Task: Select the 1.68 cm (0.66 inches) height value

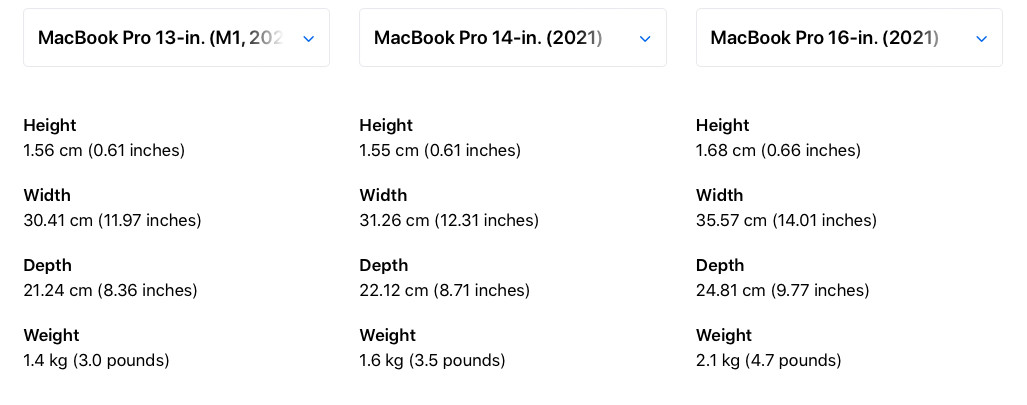Action: 778,151
